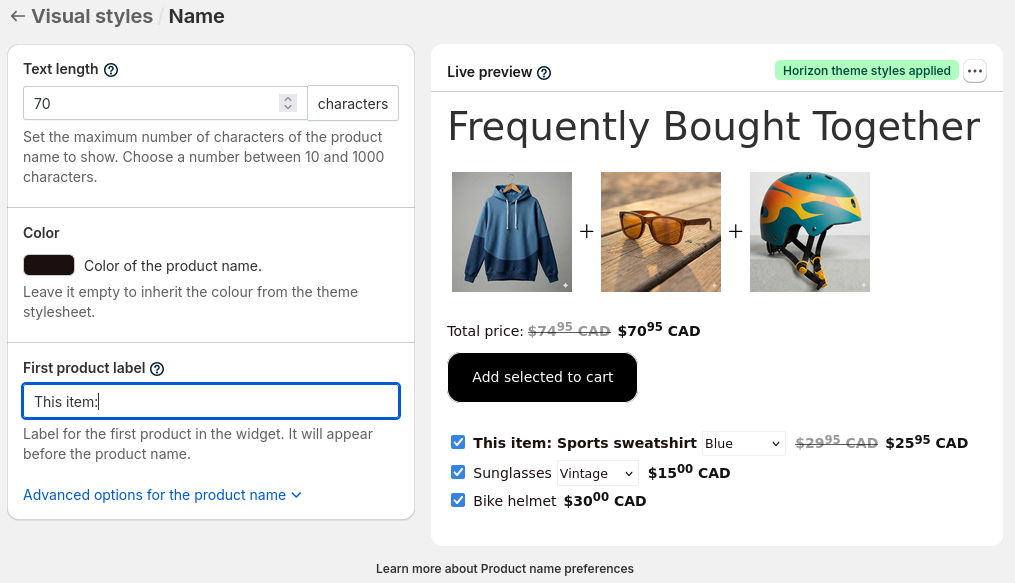The height and width of the screenshot is (583, 1015).
Task: Click the text length number stepper arrows
Action: click(x=288, y=103)
